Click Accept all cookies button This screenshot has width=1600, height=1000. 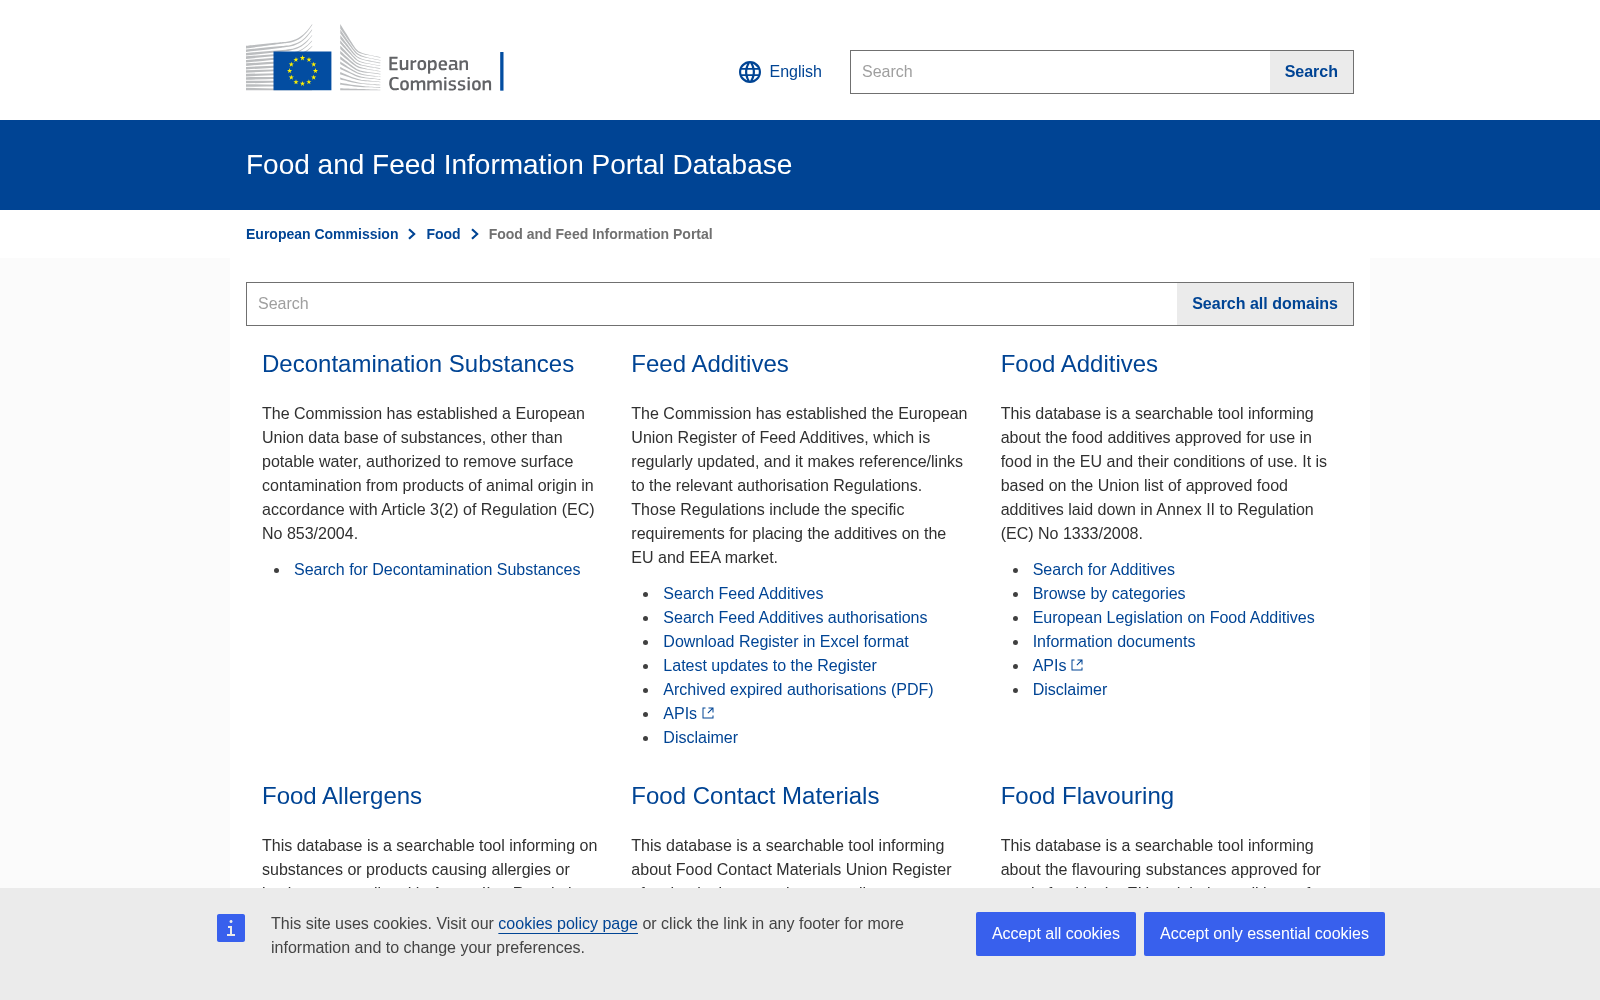1056,934
